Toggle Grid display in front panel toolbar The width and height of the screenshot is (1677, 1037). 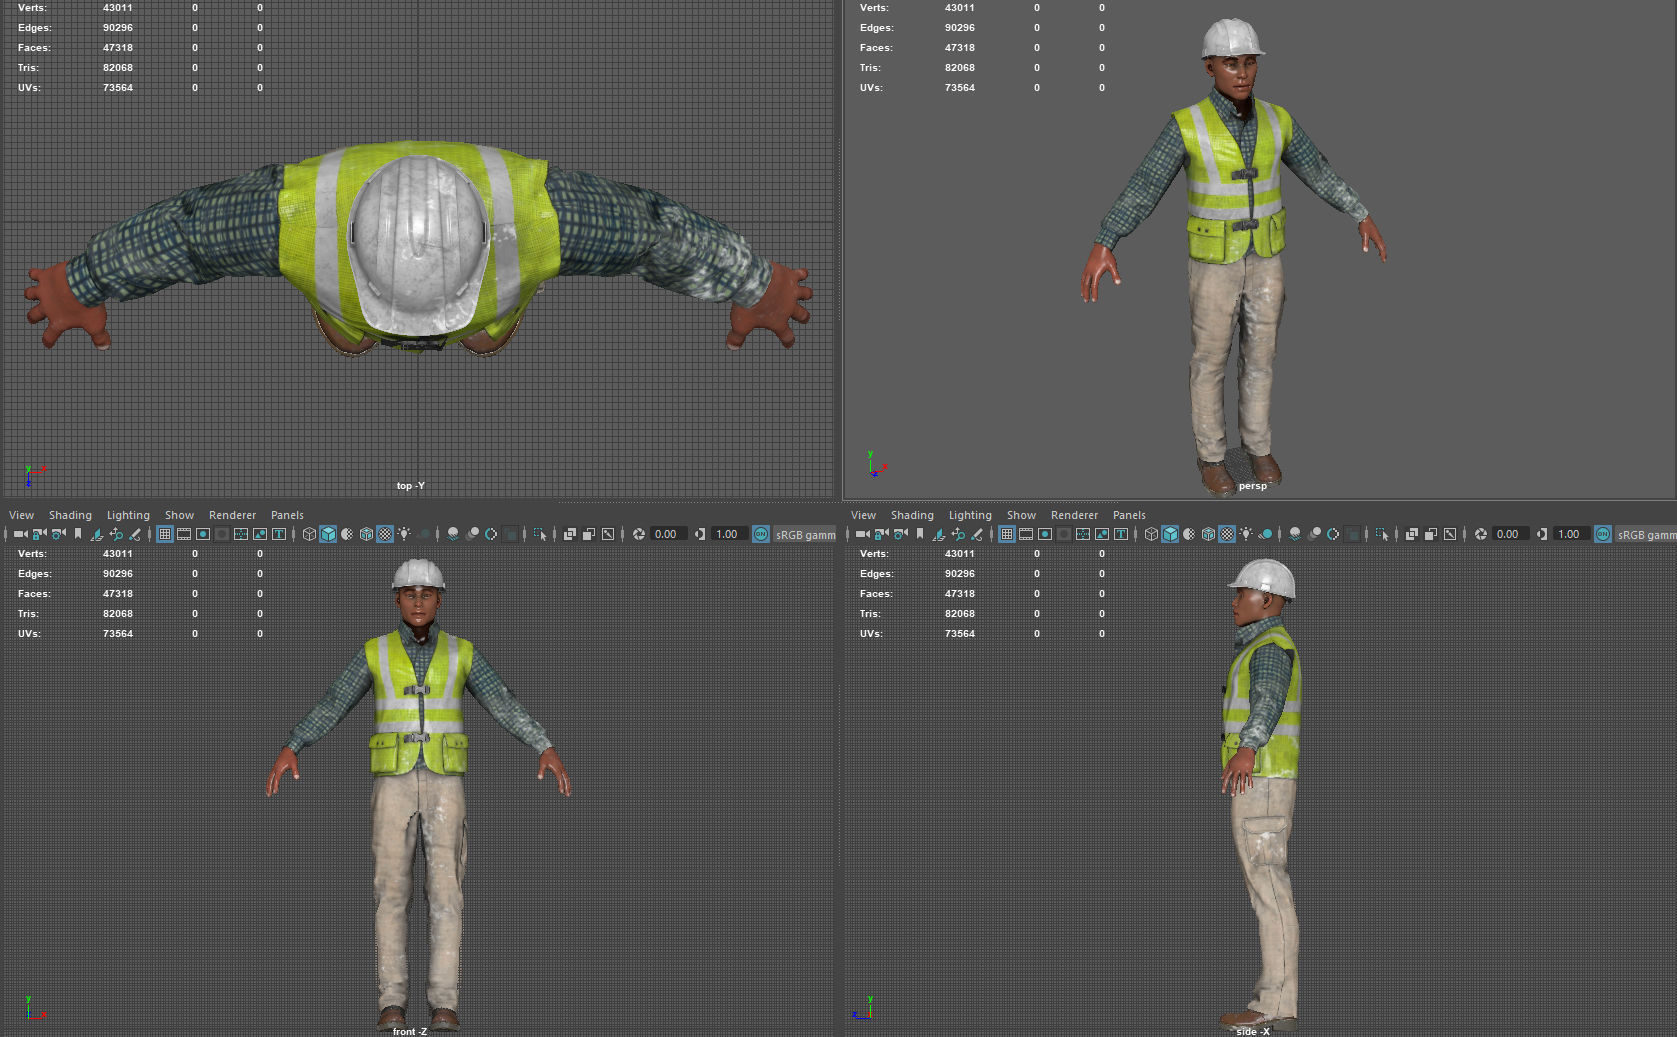(165, 534)
